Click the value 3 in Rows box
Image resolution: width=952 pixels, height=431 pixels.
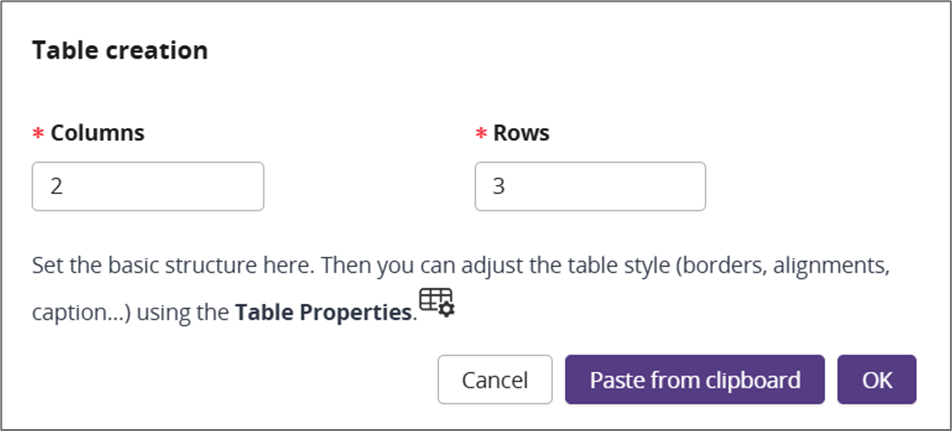498,186
